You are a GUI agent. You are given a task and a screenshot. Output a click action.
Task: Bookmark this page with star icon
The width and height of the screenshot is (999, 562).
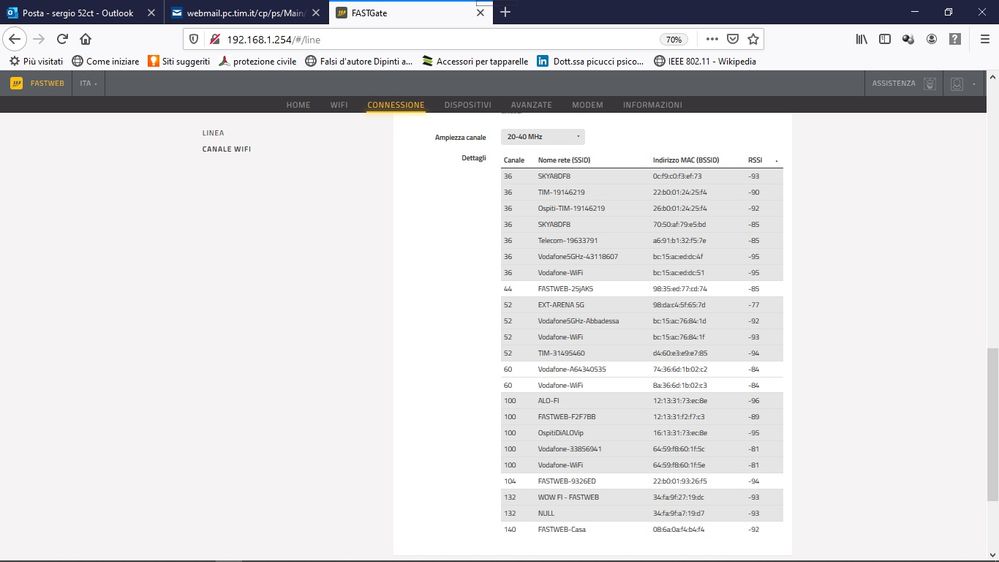pyautogui.click(x=753, y=40)
